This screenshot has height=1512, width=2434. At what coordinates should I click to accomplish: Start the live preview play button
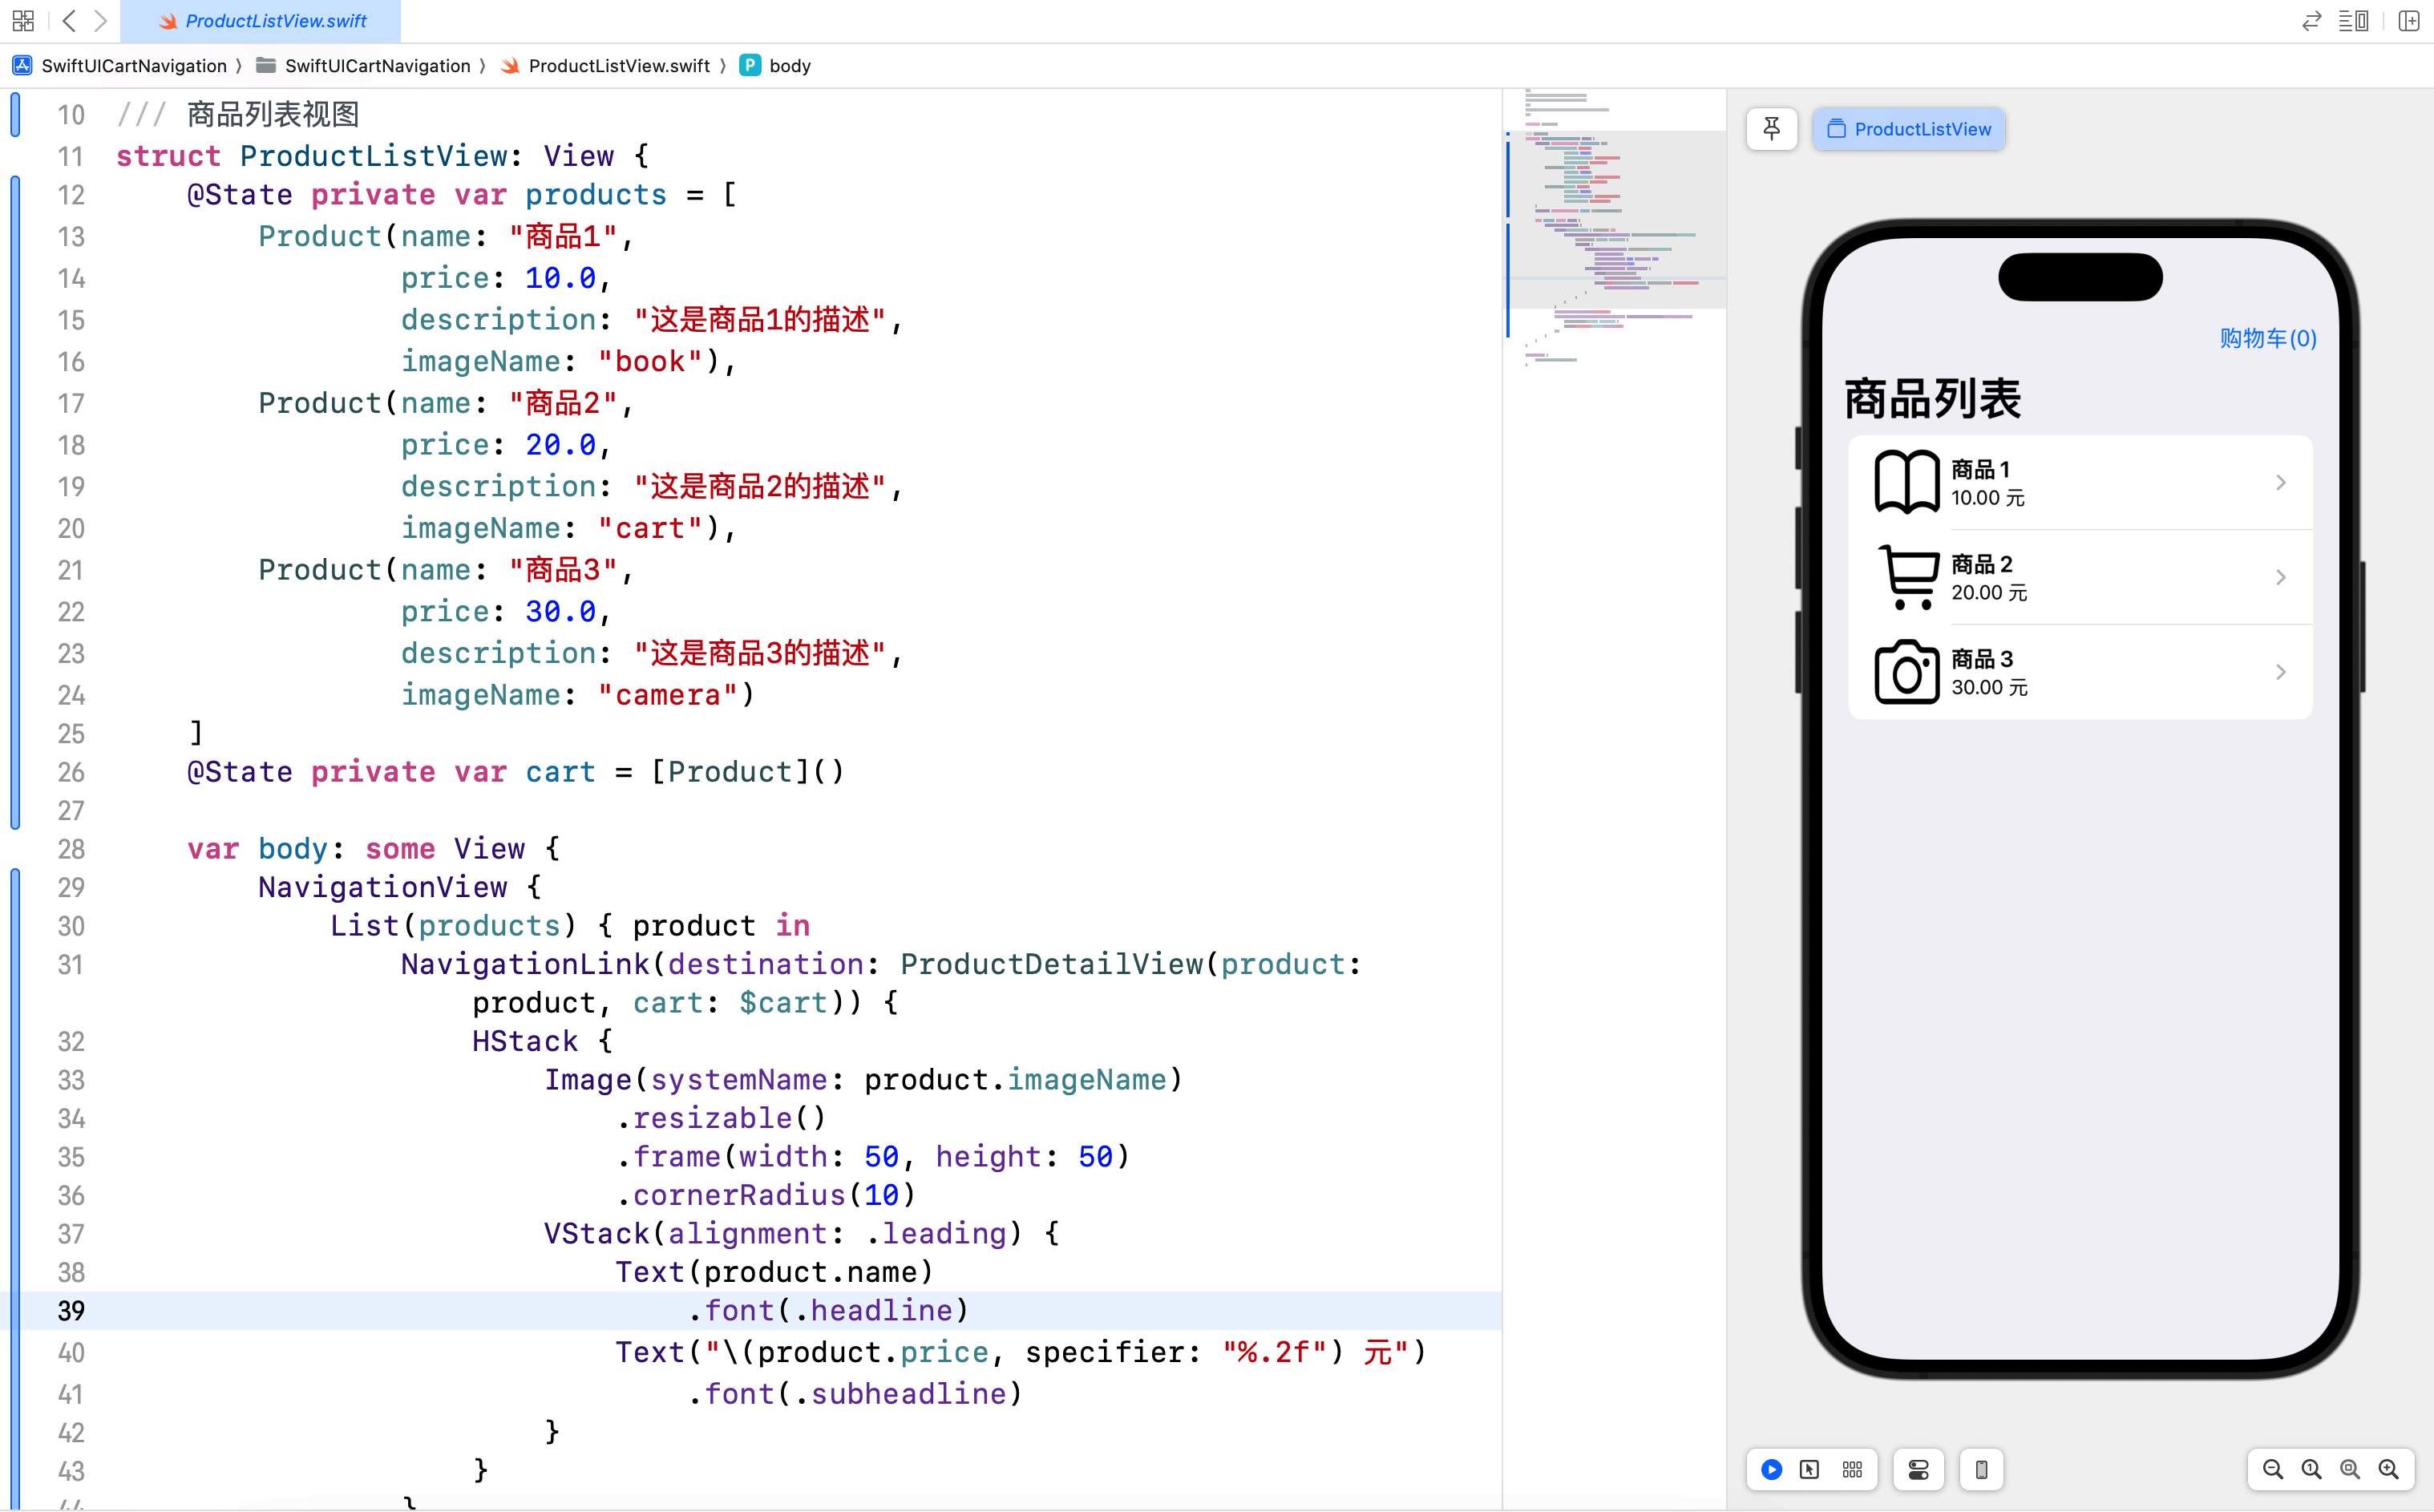(x=1771, y=1470)
